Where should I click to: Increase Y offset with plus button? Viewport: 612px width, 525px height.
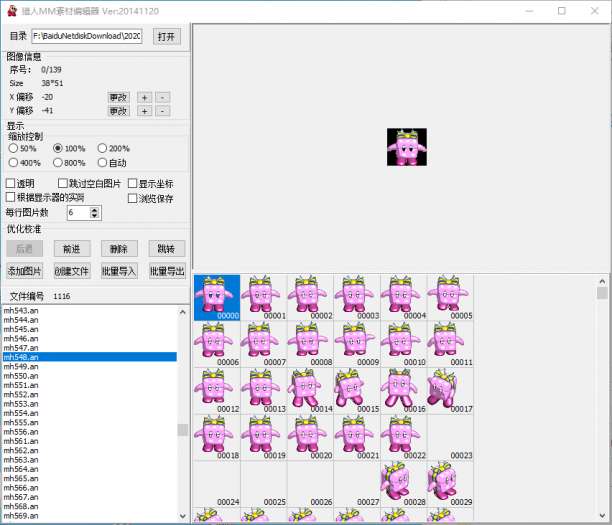click(x=144, y=111)
